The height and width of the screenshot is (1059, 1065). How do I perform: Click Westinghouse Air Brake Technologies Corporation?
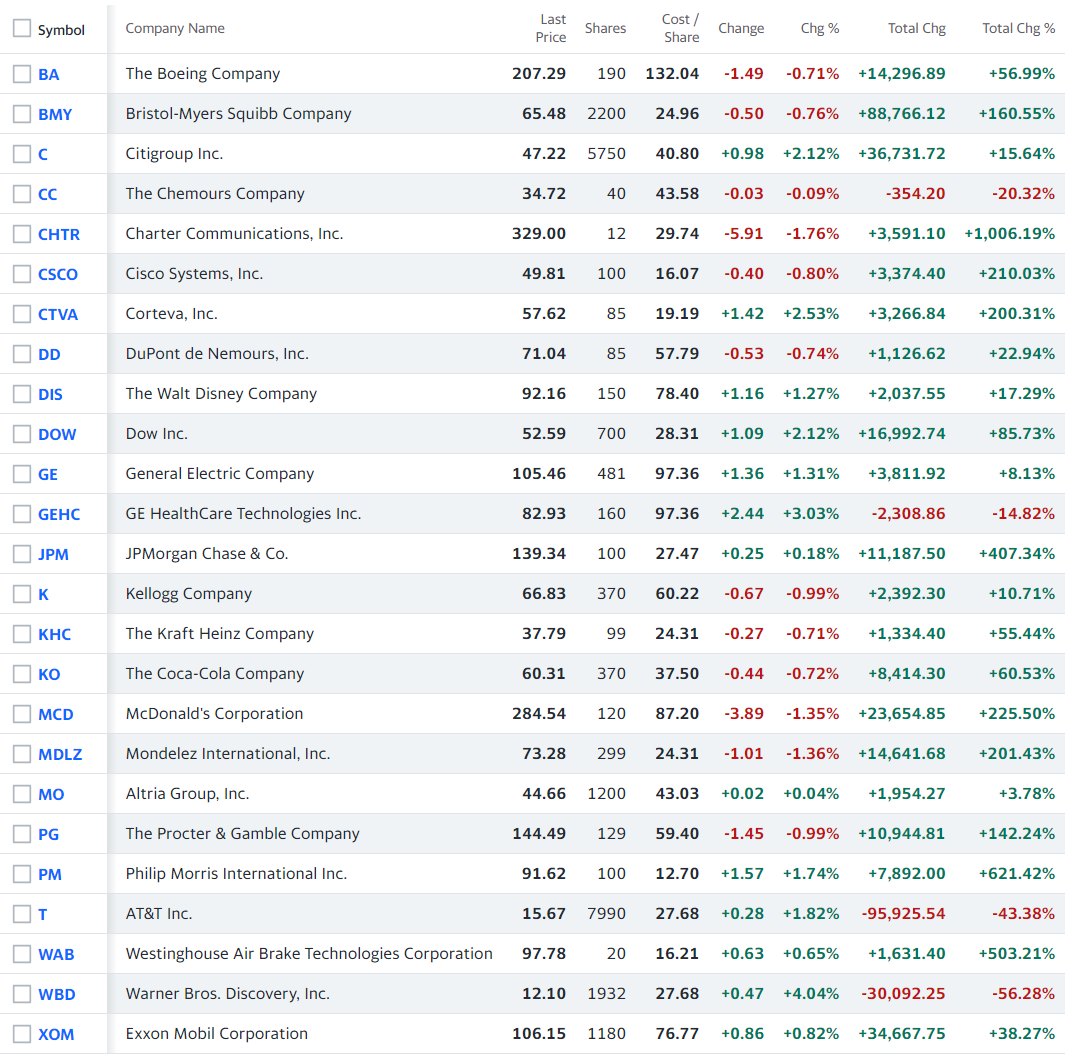click(309, 954)
